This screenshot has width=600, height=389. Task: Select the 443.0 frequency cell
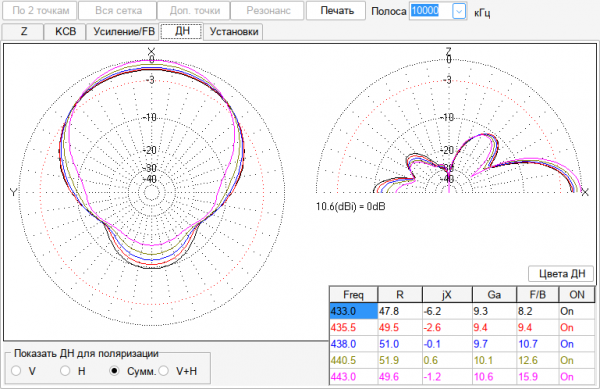[x=354, y=377]
